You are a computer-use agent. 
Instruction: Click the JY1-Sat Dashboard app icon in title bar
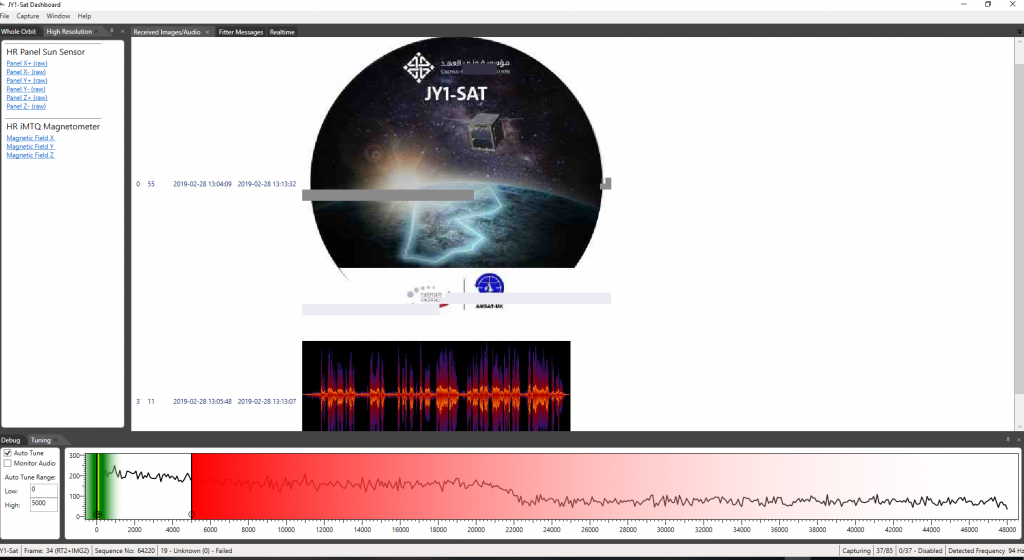(x=3, y=5)
